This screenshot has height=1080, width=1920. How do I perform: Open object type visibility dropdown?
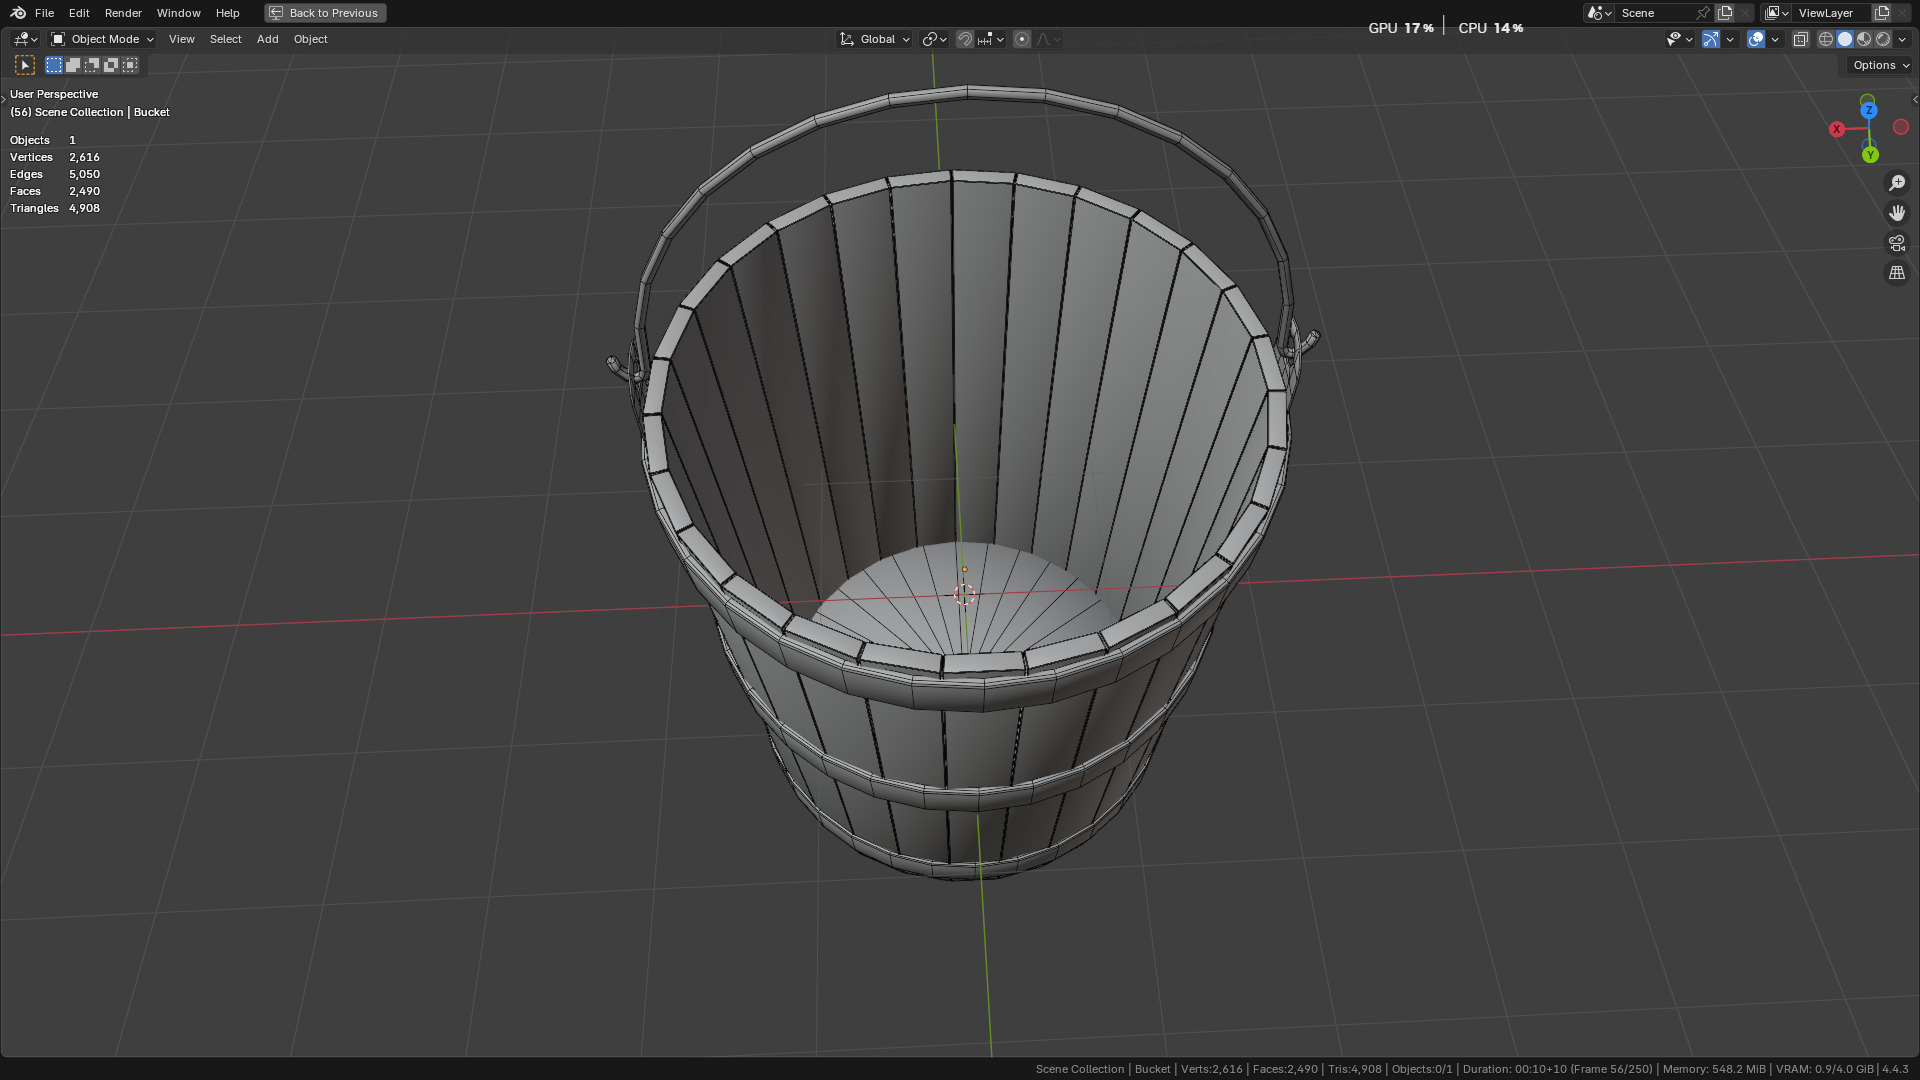click(x=1679, y=39)
